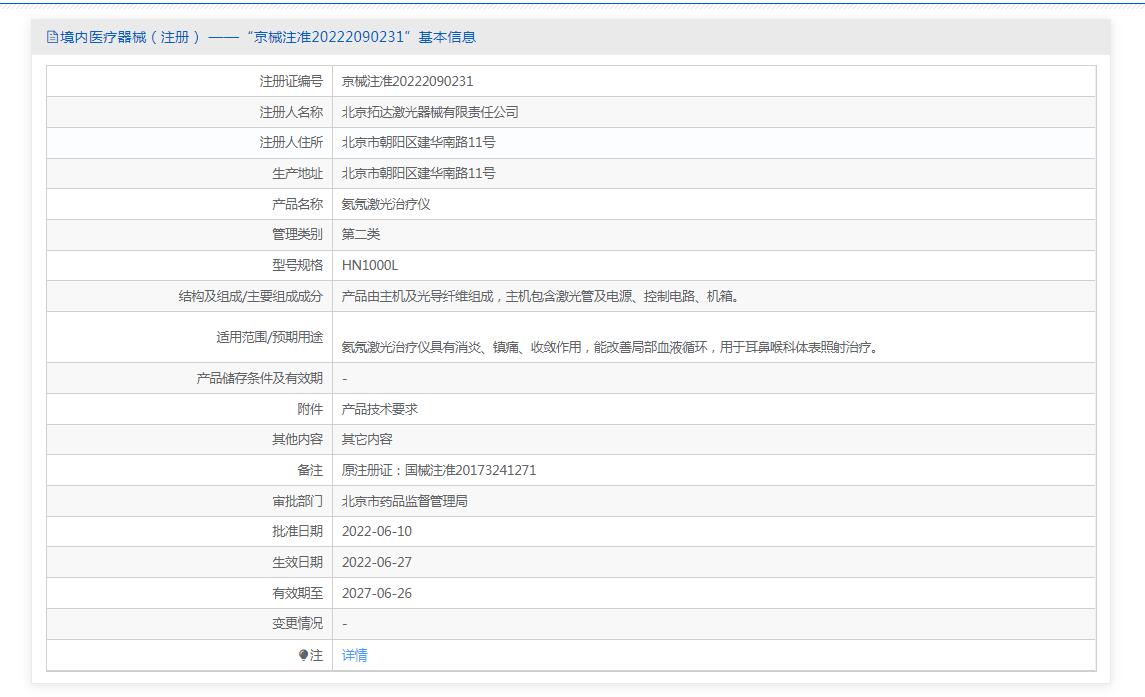Viewport: 1145px width, 697px height.
Task: Select product name 氦氖激光治疗仪
Action: (386, 204)
